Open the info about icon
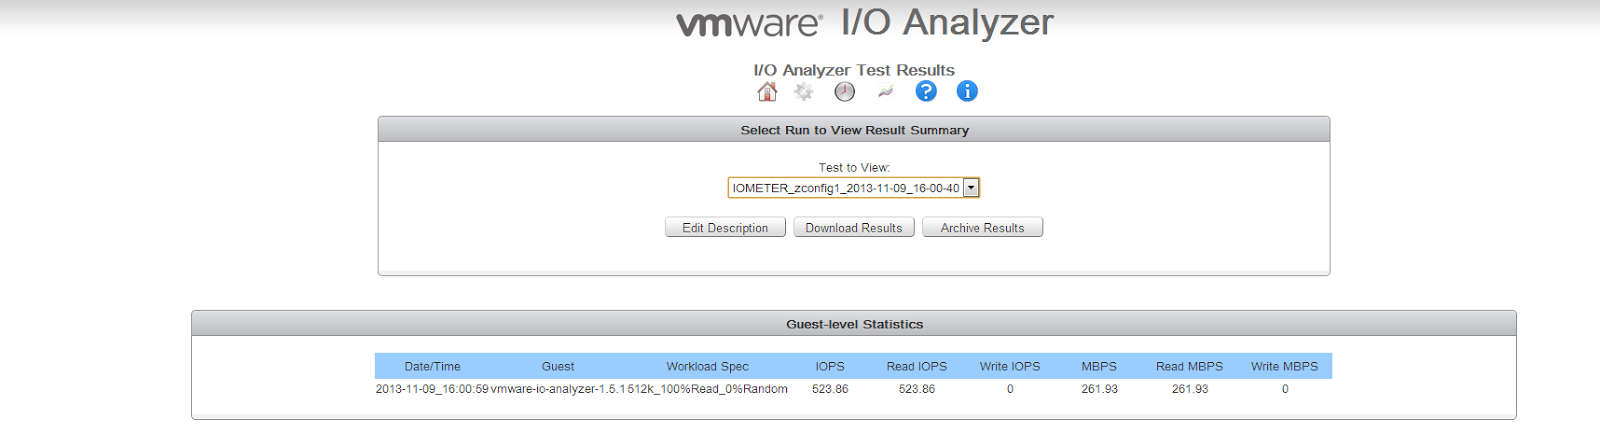1600x433 pixels. pyautogui.click(x=967, y=91)
